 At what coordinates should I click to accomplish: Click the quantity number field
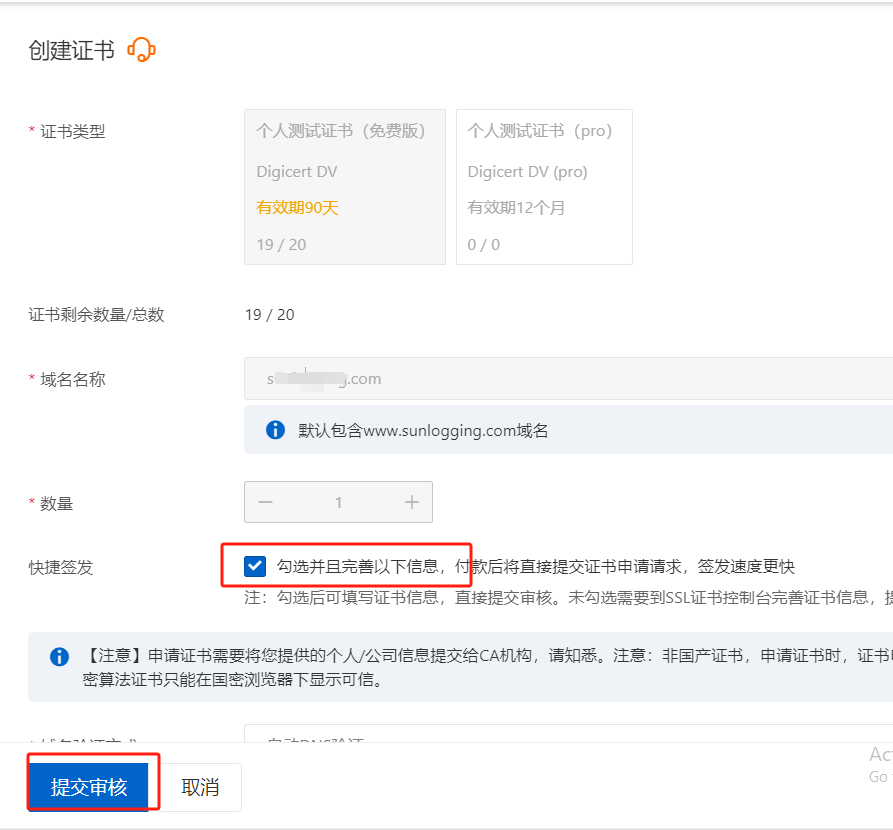[338, 502]
